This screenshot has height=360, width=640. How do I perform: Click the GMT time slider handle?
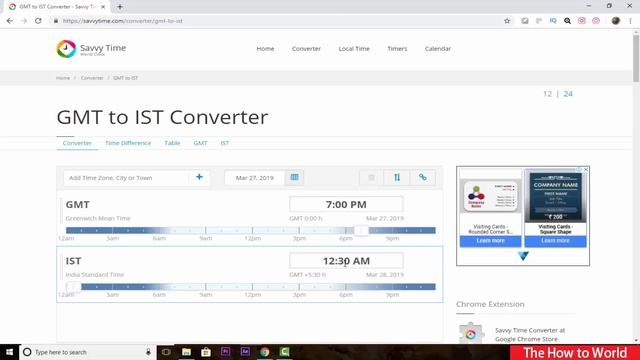click(x=361, y=230)
